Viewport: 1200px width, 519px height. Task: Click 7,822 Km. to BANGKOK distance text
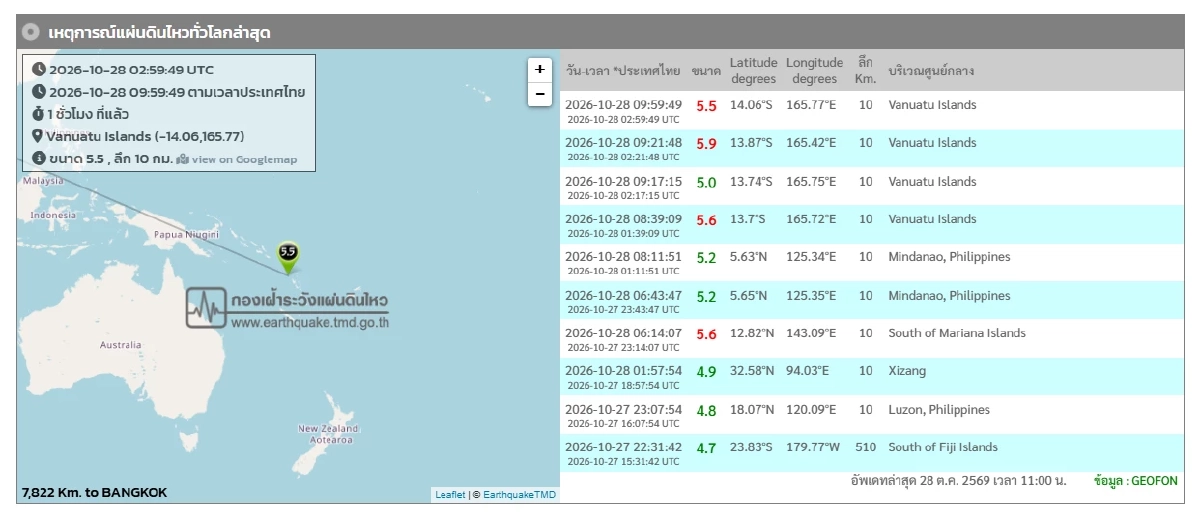click(x=94, y=493)
